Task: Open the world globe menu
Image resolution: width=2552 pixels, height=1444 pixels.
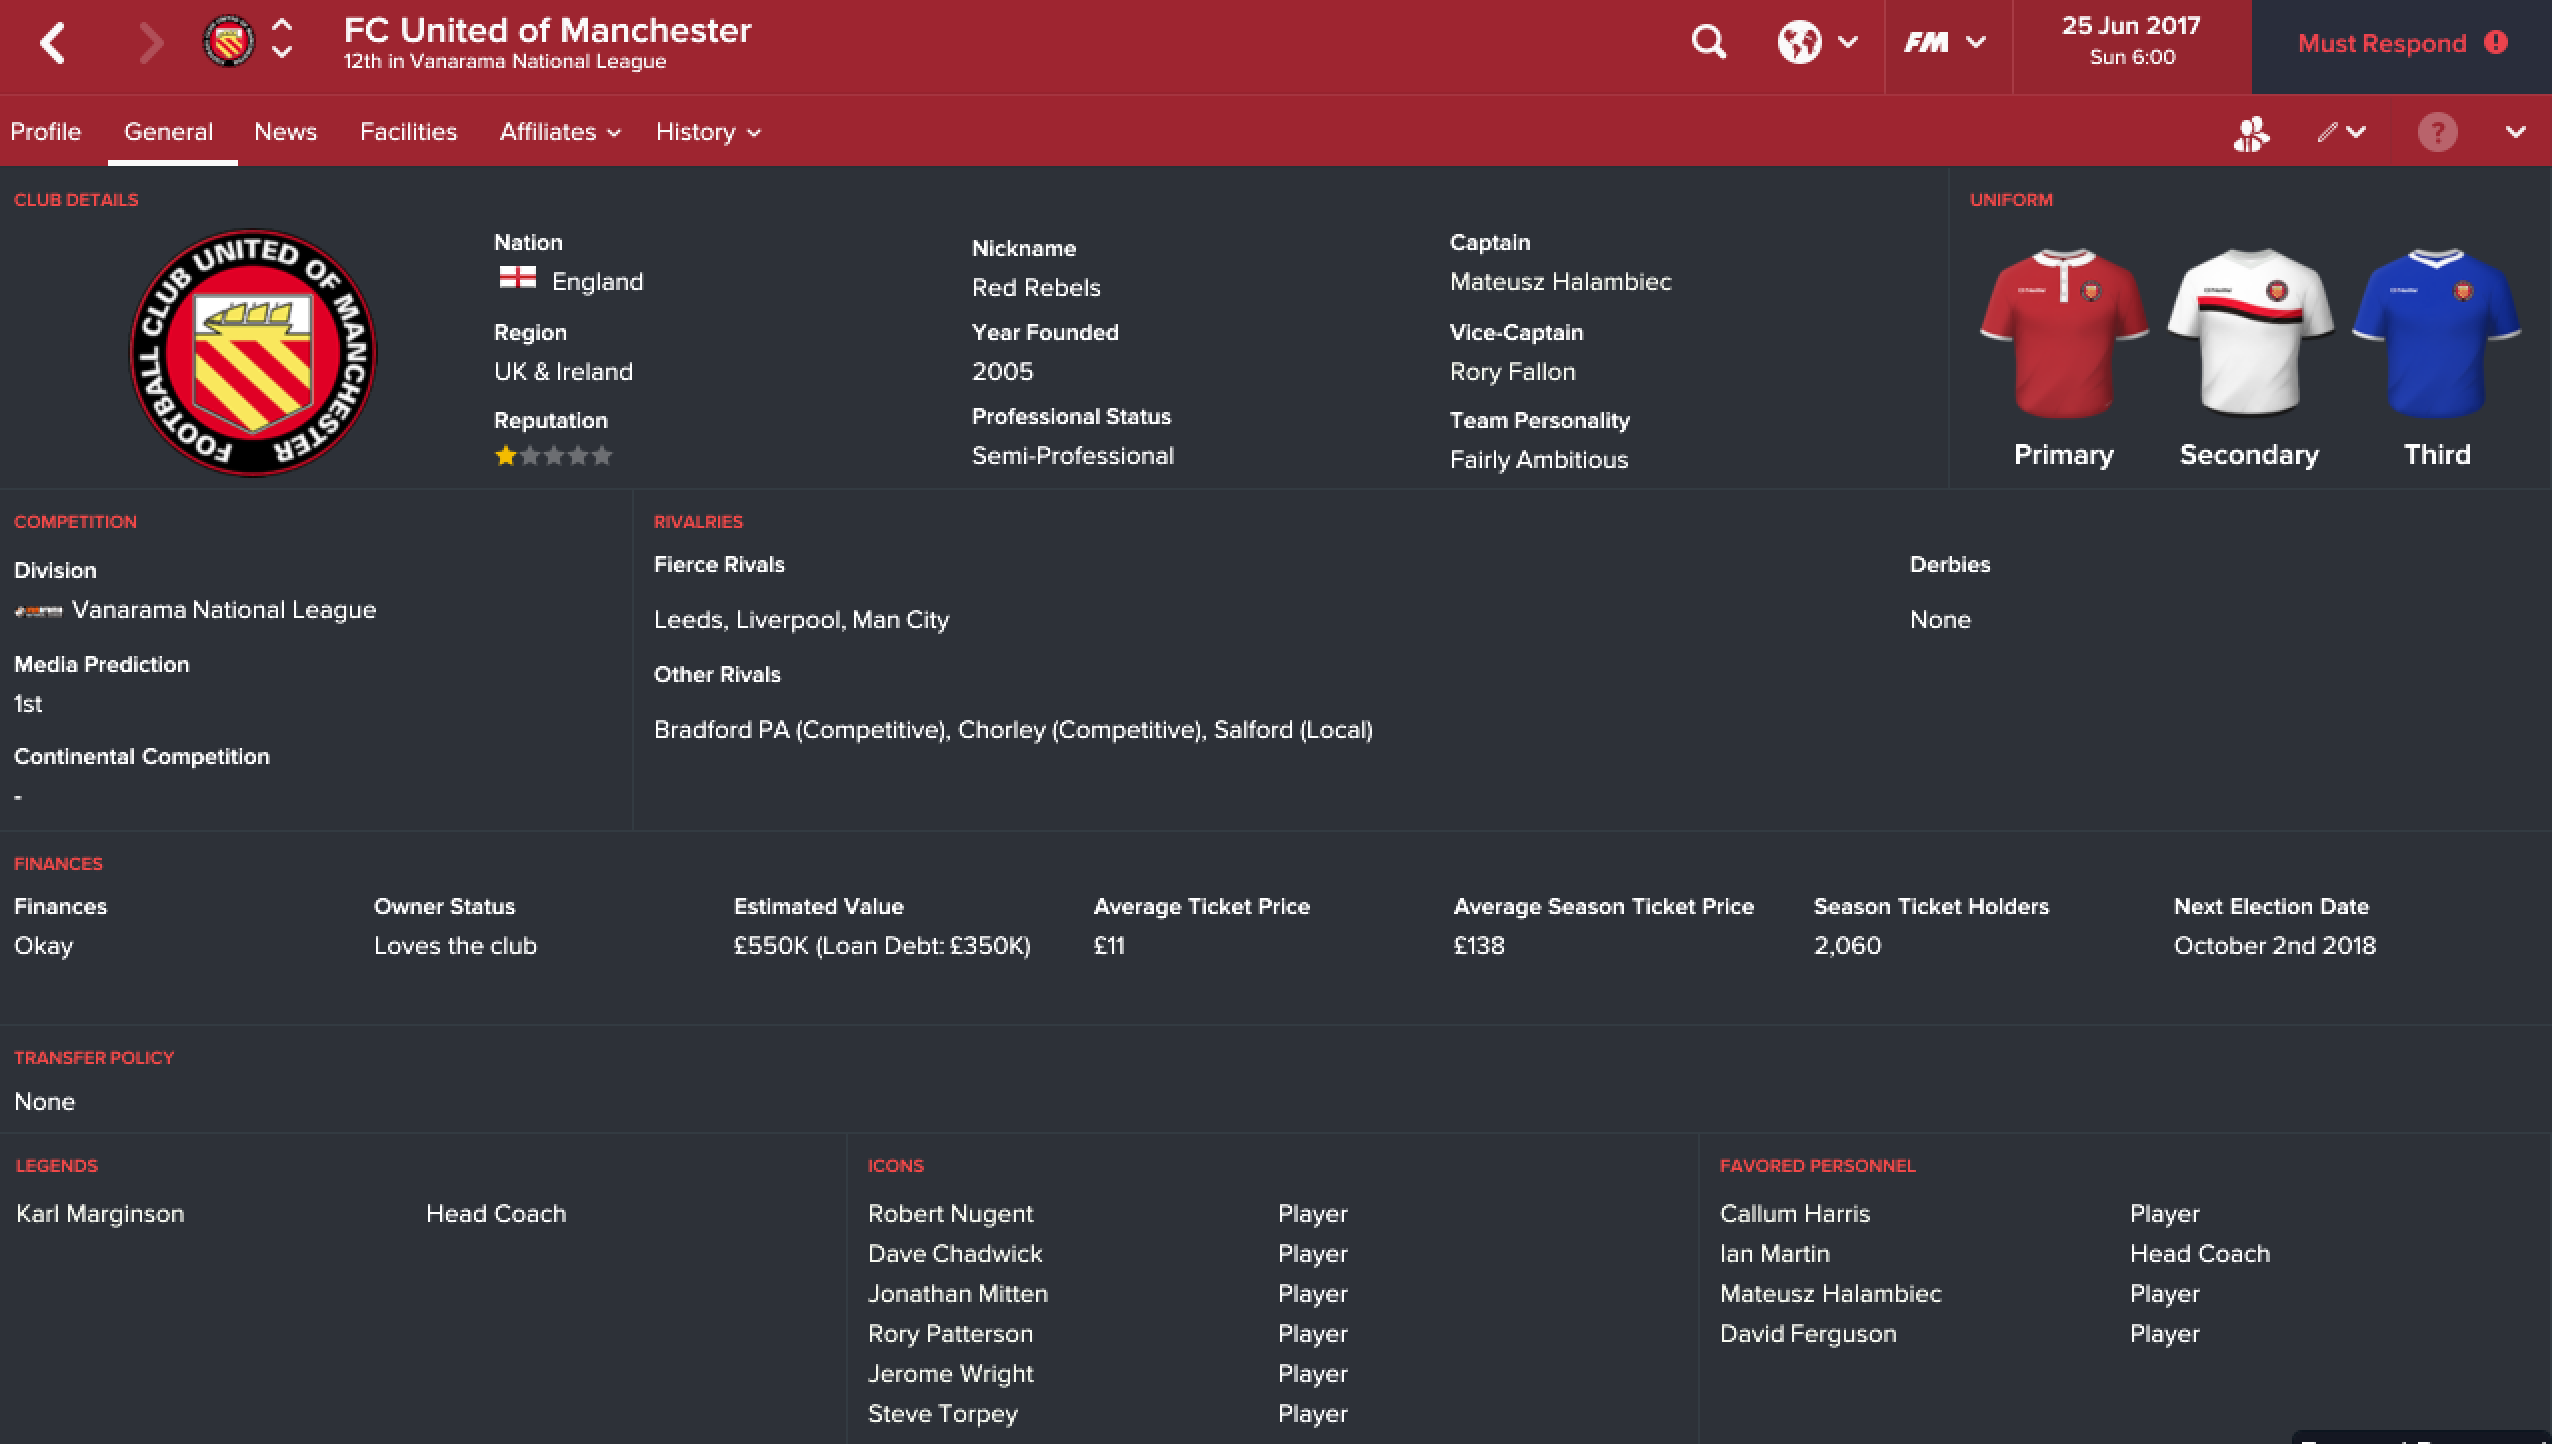Action: tap(1817, 43)
